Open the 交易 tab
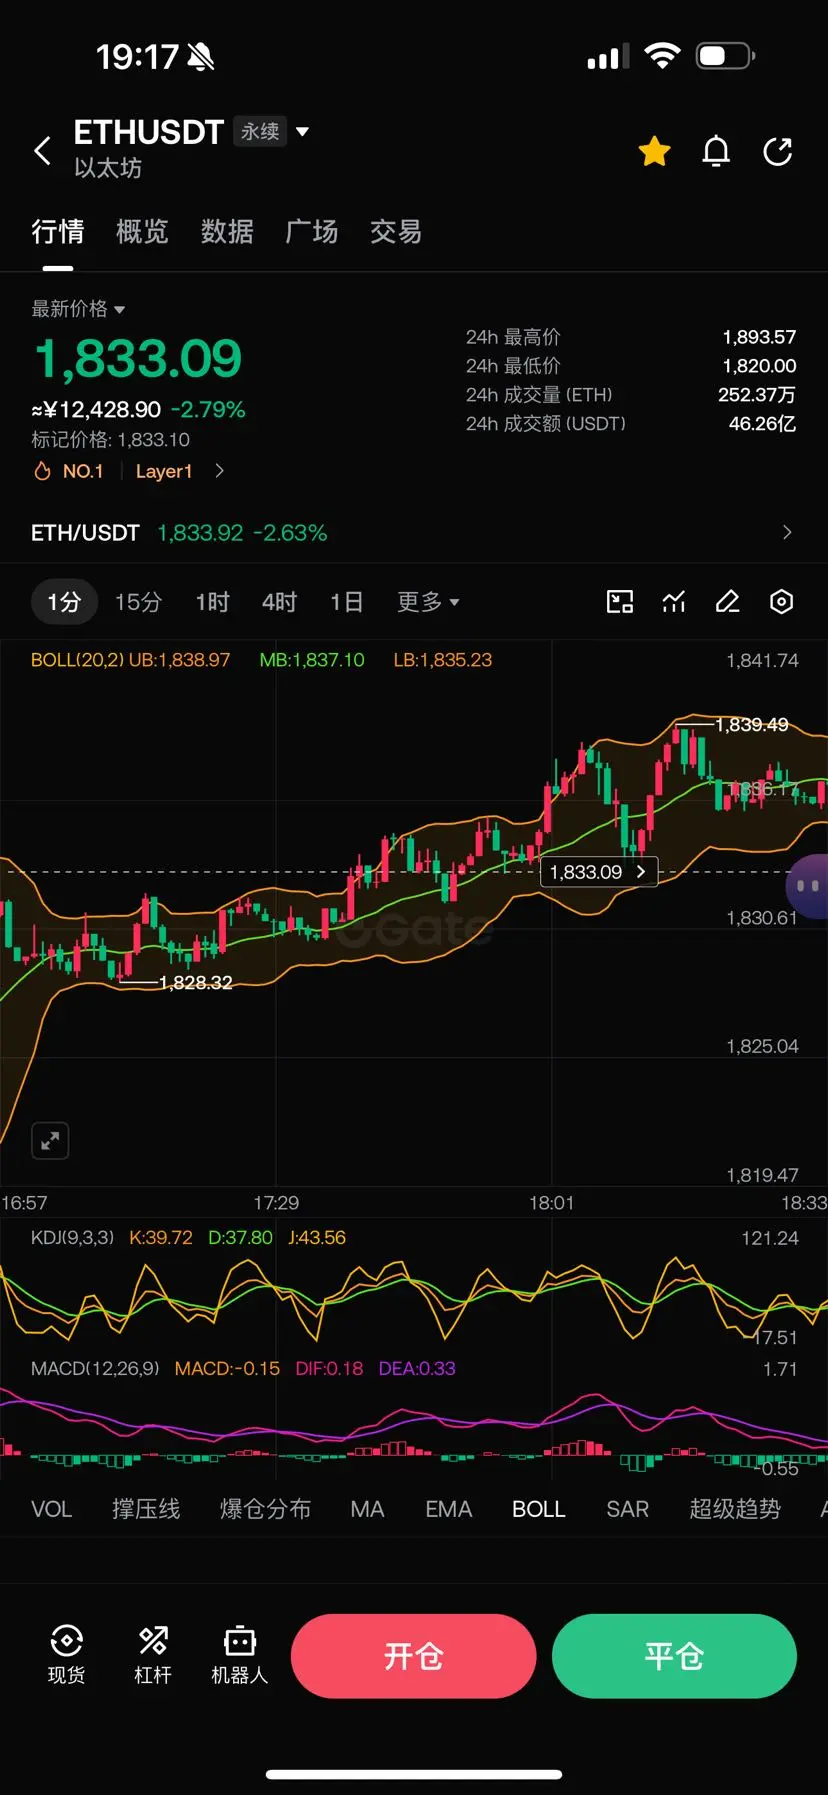828x1795 pixels. pyautogui.click(x=396, y=232)
